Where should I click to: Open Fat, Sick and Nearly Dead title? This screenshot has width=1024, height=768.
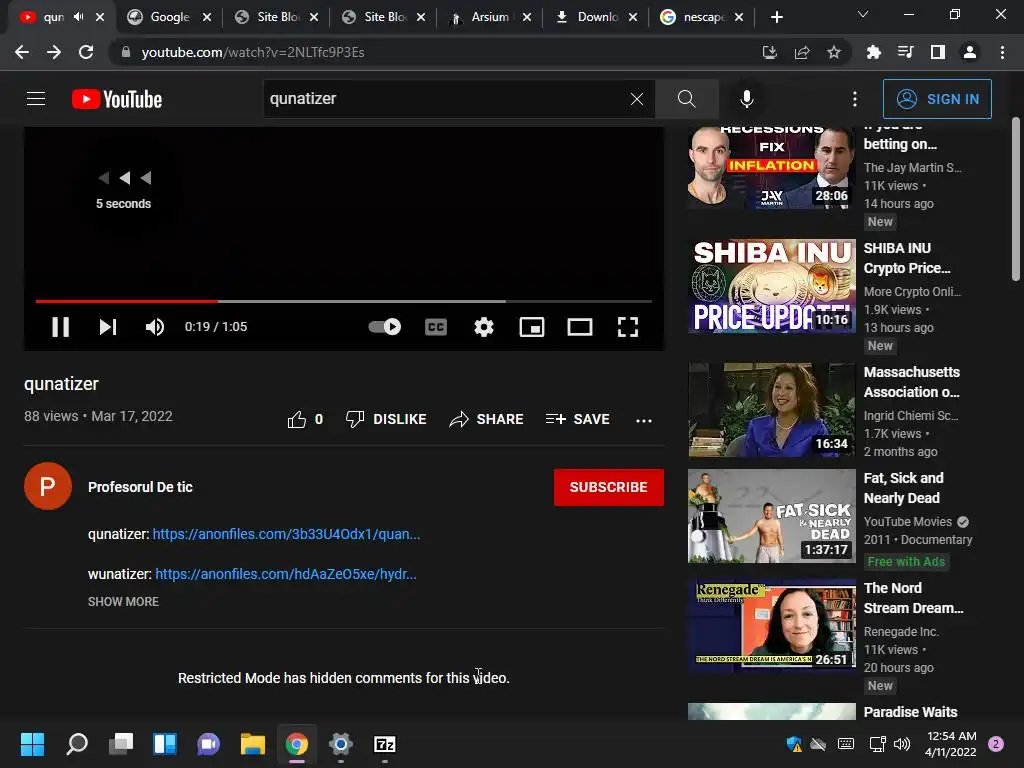(x=903, y=488)
